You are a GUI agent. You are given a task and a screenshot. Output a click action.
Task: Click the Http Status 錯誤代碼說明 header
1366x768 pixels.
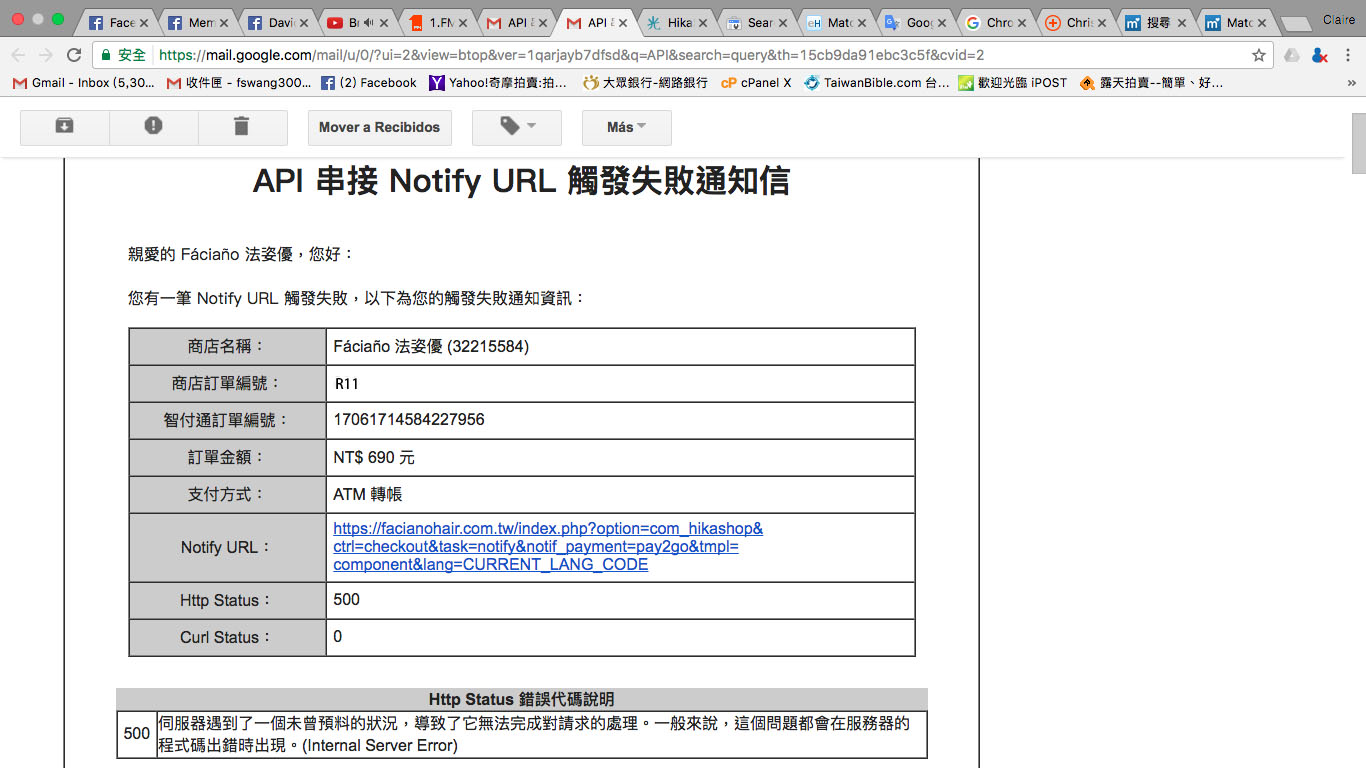point(522,699)
